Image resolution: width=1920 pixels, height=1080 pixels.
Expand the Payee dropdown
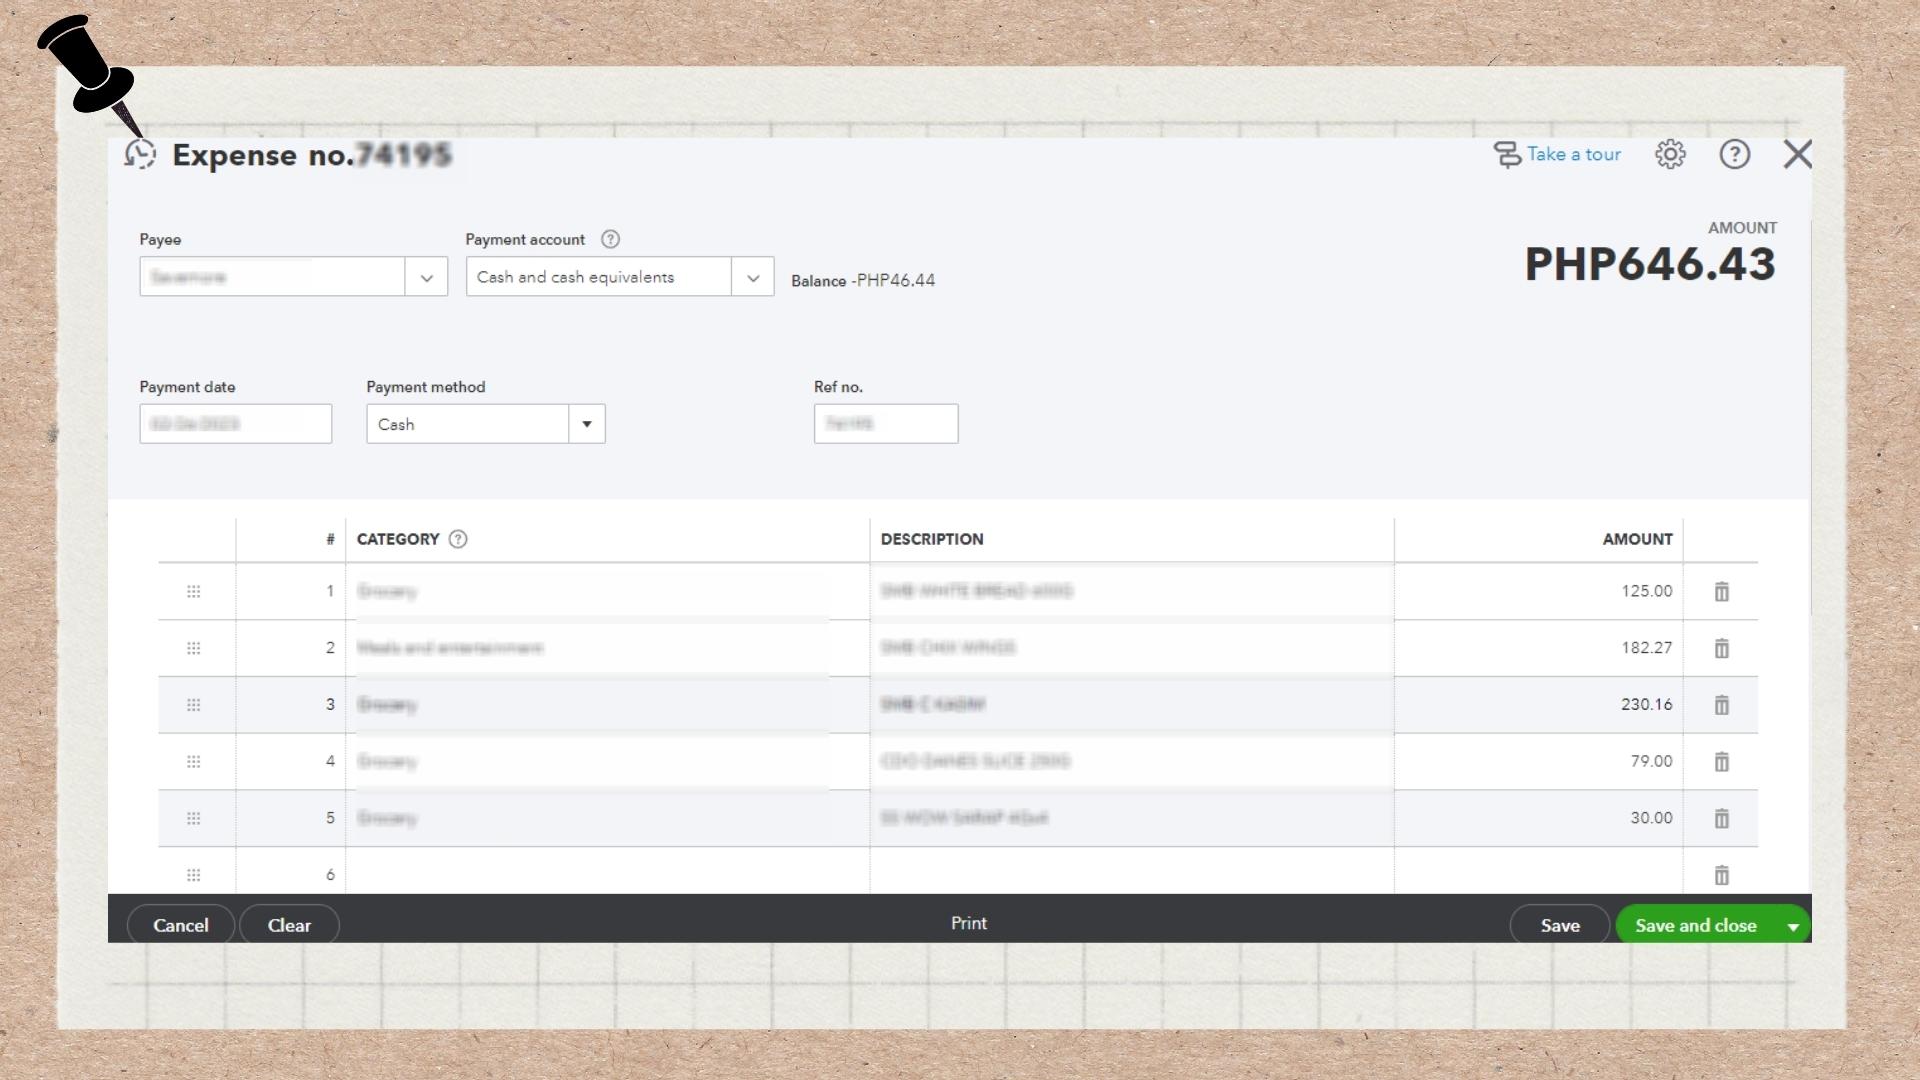tap(427, 277)
